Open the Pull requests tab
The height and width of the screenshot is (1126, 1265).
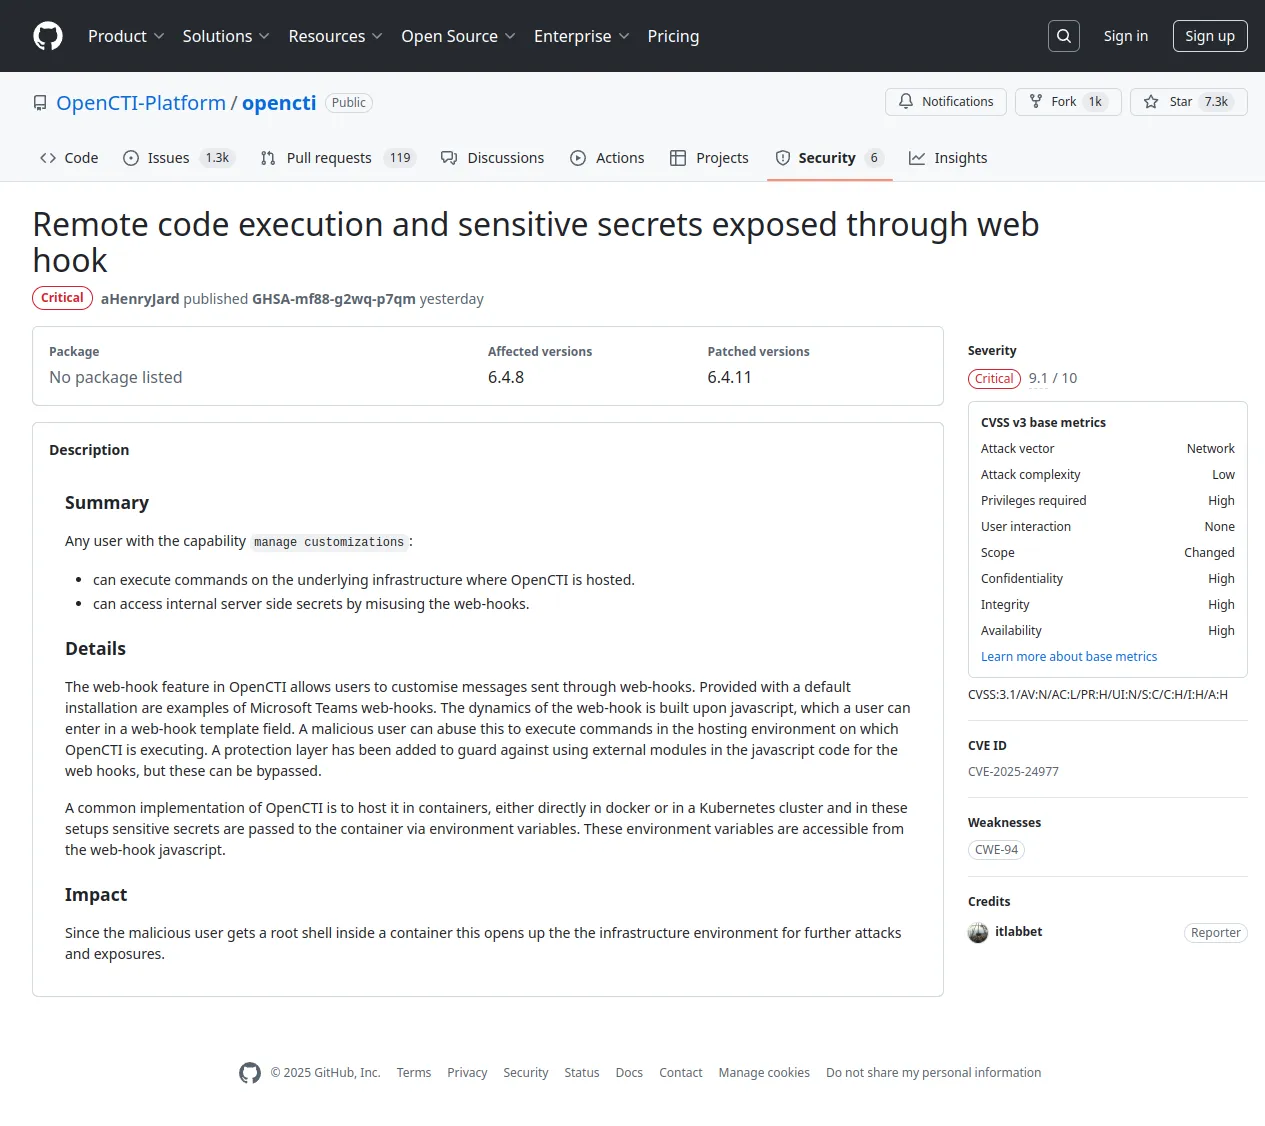pos(338,158)
